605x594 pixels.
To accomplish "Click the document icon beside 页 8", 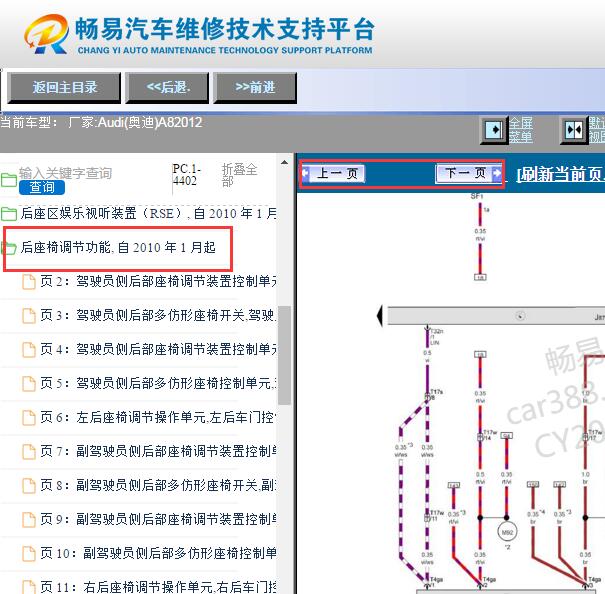I will pos(29,486).
